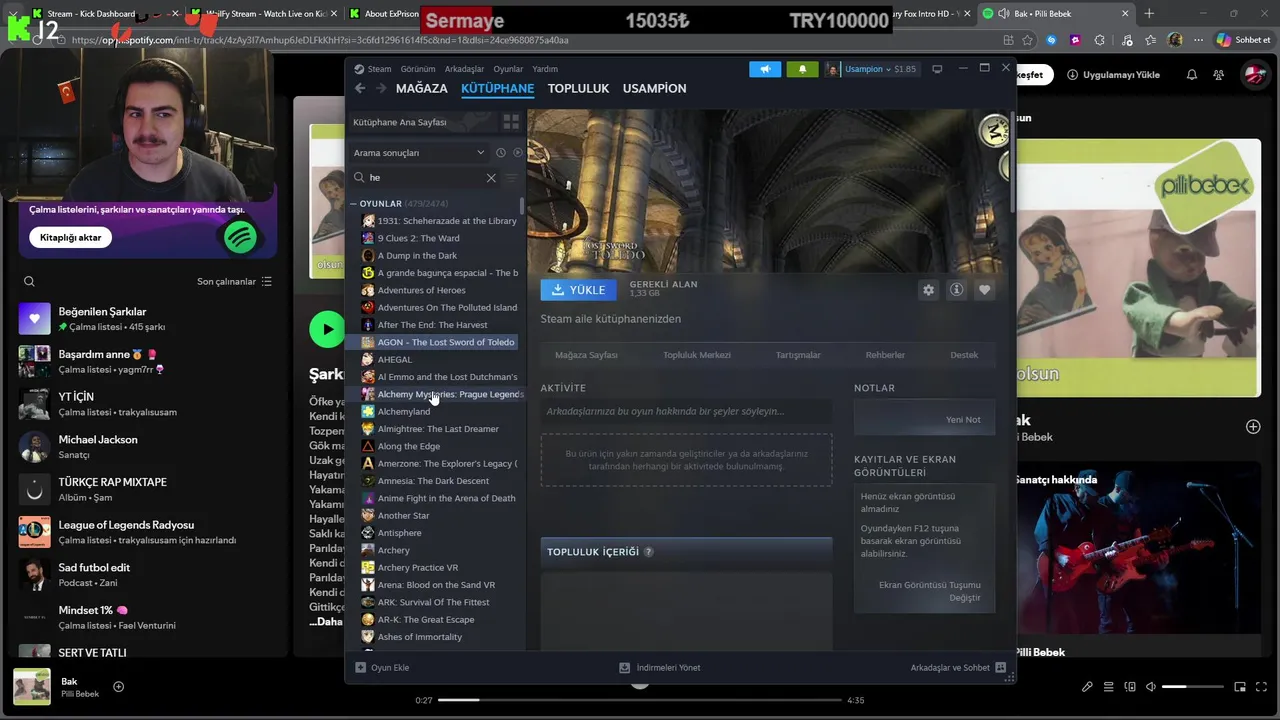Viewport: 1280px width, 720px height.
Task: Open the TOPLULUK tab
Action: (578, 88)
